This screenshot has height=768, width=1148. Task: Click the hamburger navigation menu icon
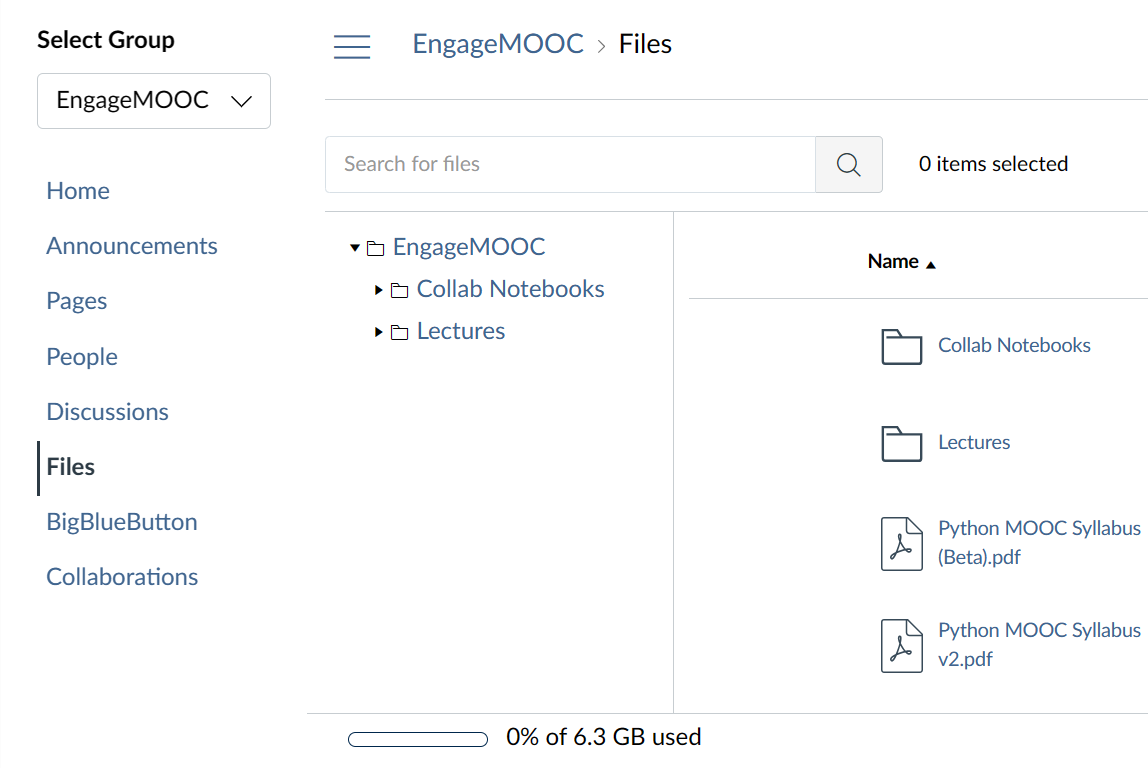(x=352, y=46)
